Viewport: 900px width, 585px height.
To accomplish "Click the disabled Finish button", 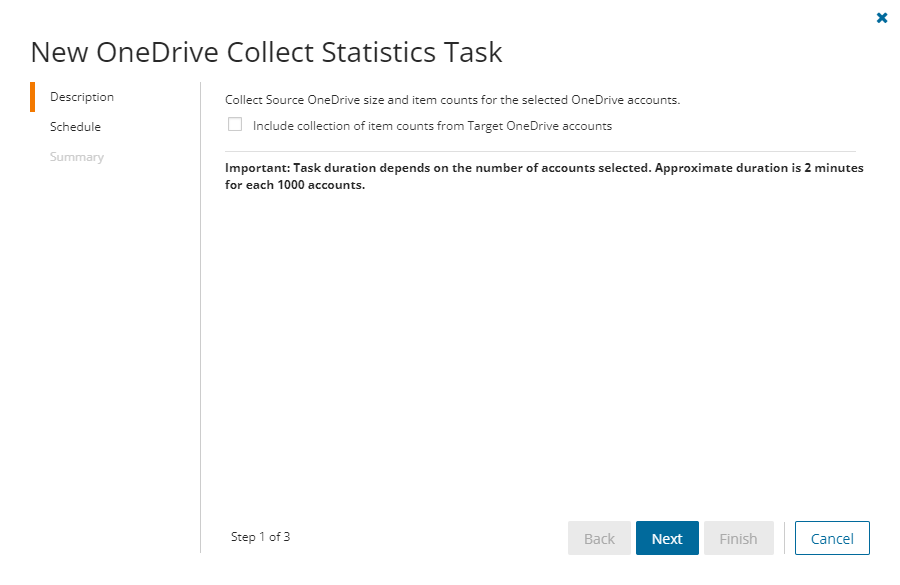I will tap(738, 538).
